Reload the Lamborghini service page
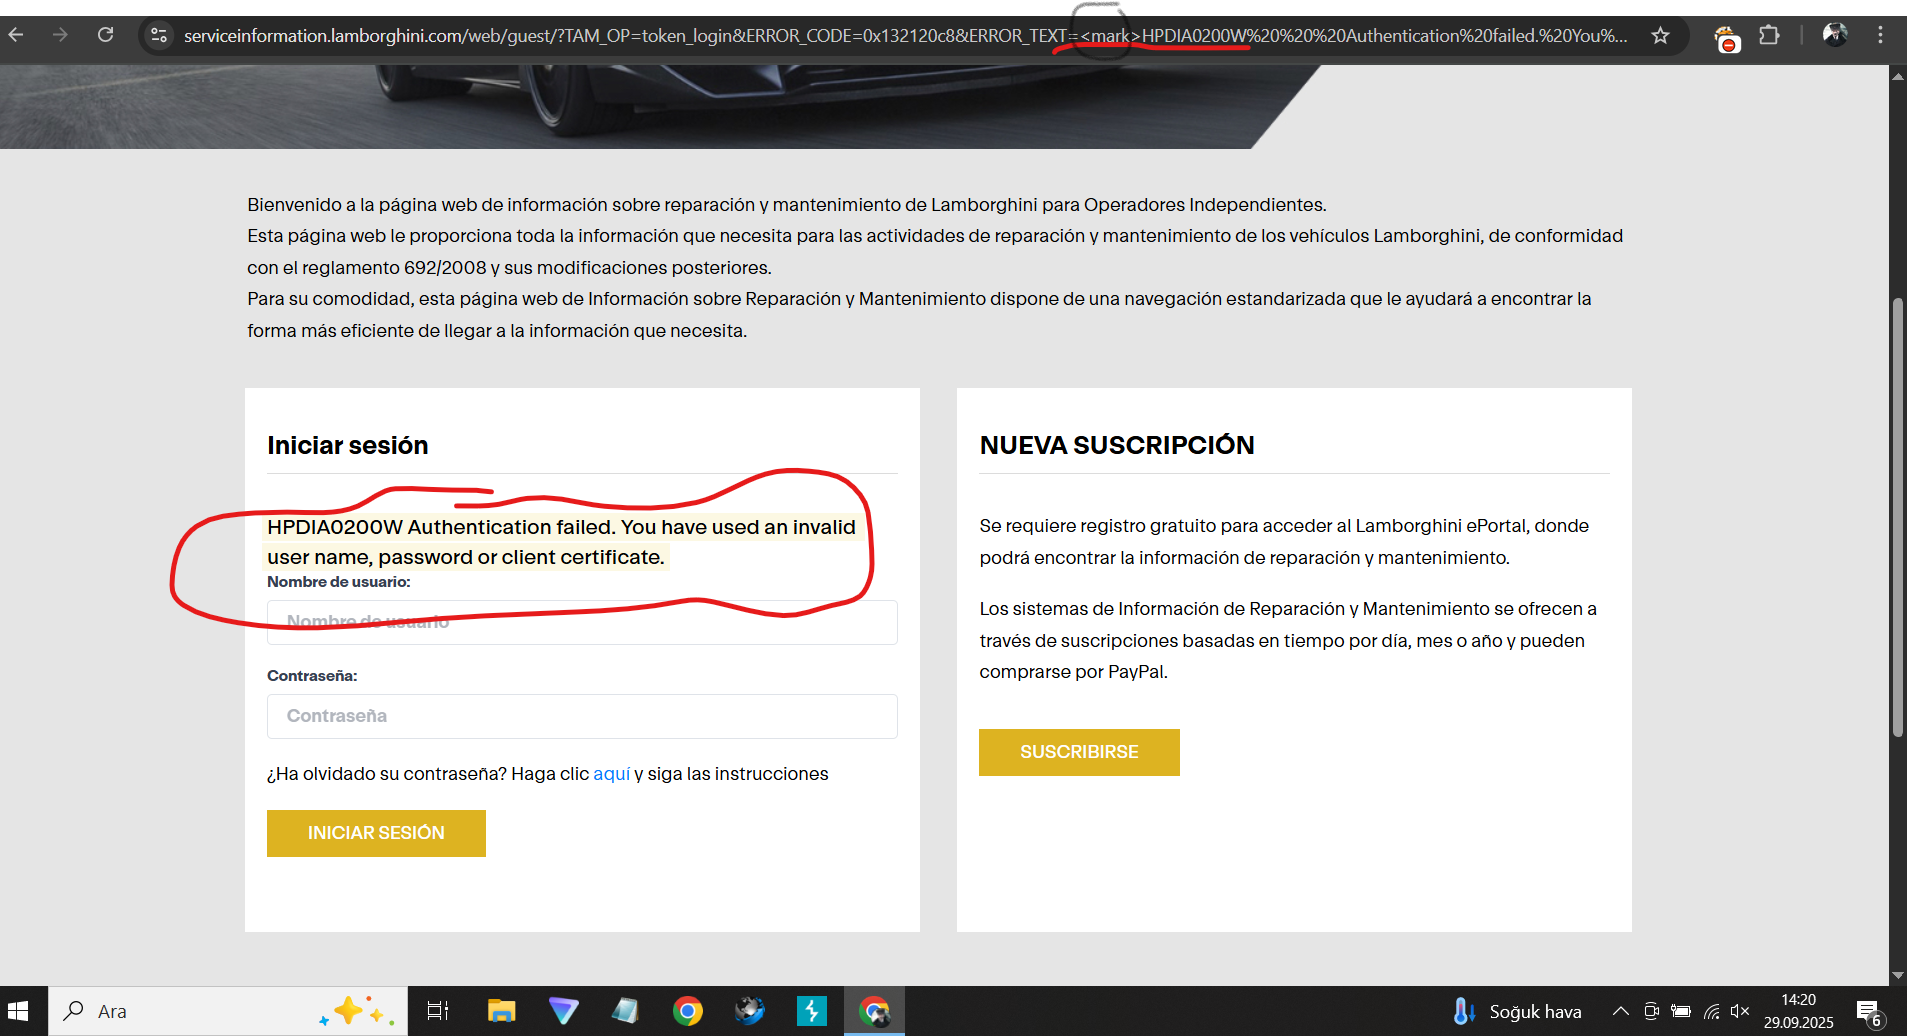Viewport: 1907px width, 1036px height. (105, 35)
